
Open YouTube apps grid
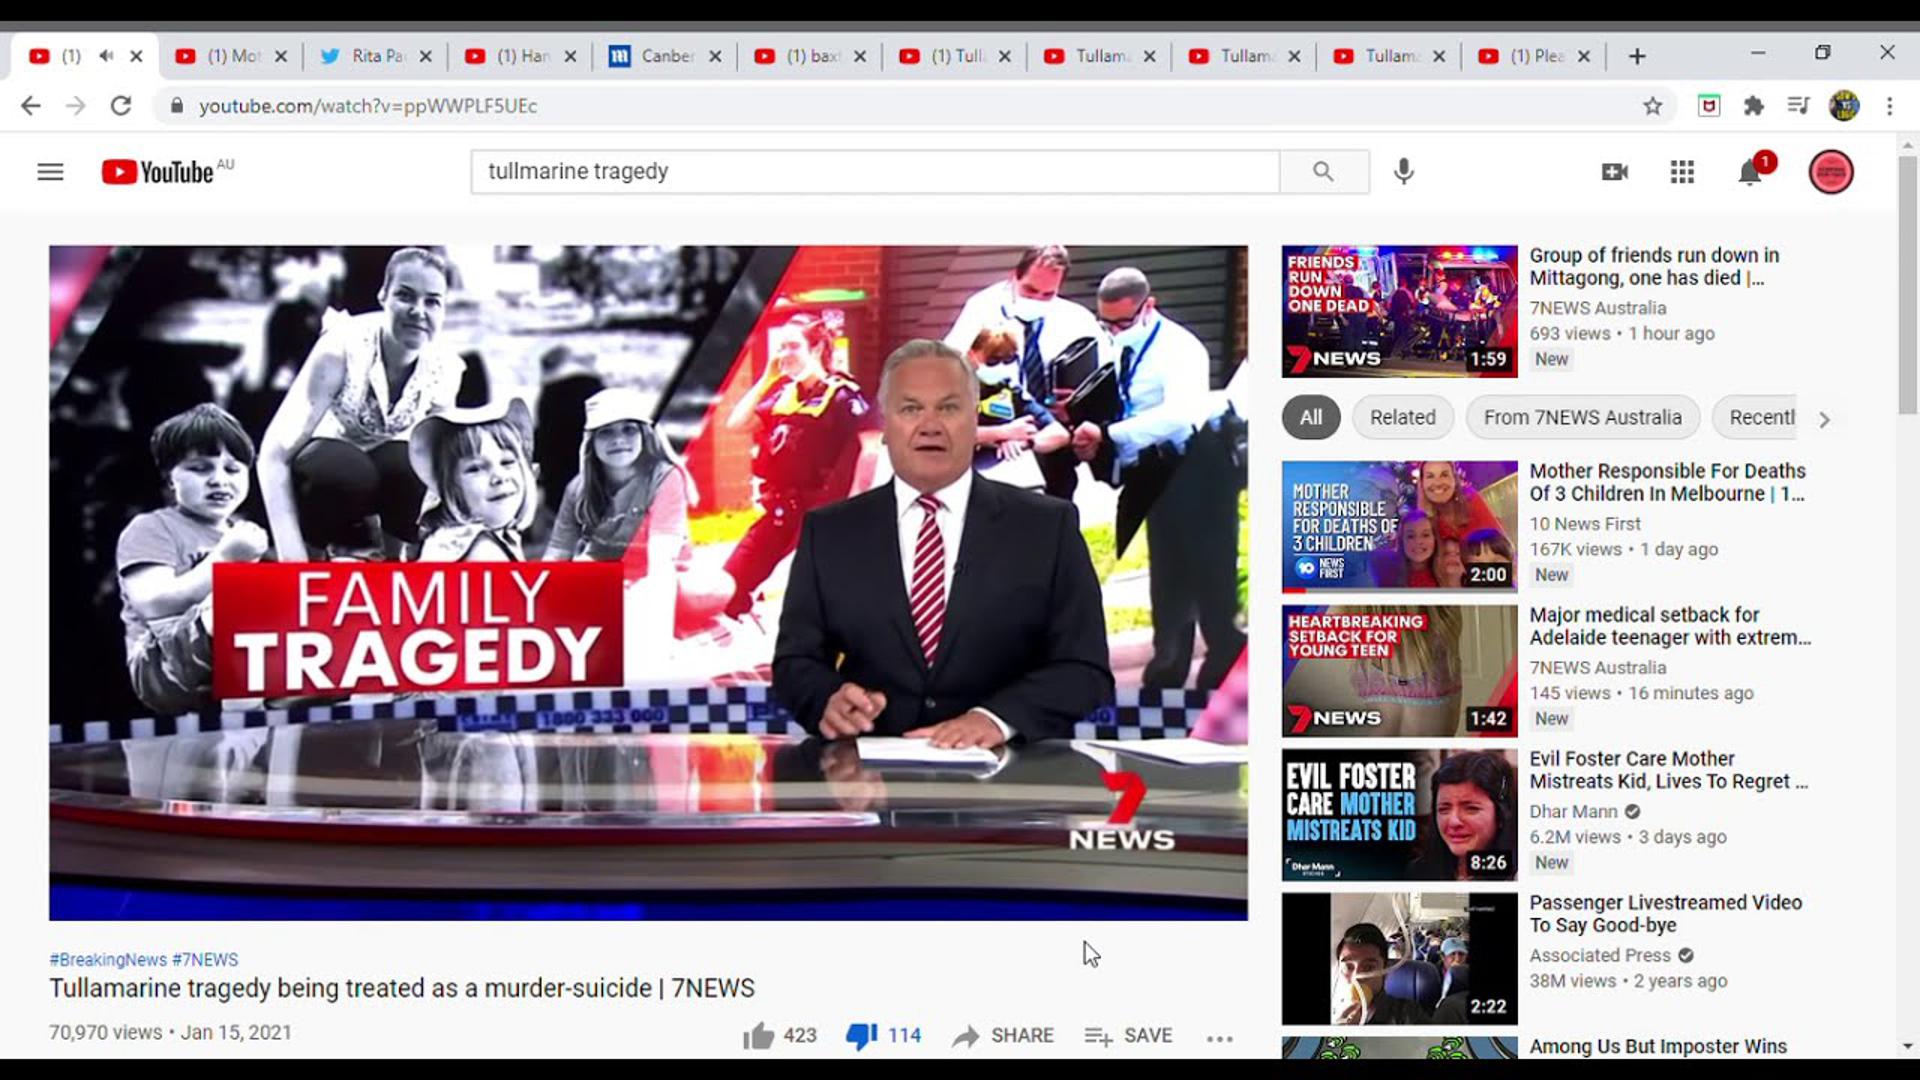click(1682, 172)
